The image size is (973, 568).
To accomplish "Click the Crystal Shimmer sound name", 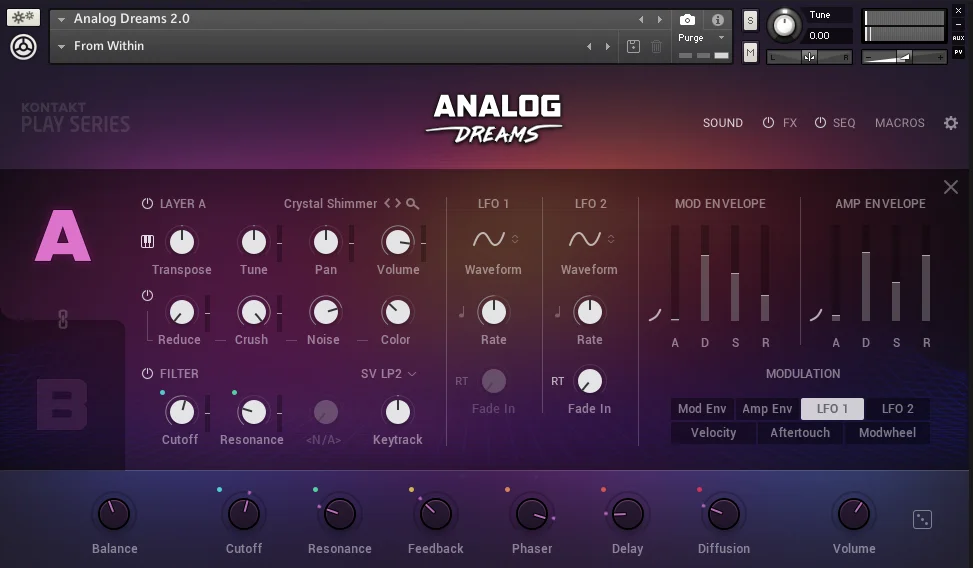I will click(330, 204).
